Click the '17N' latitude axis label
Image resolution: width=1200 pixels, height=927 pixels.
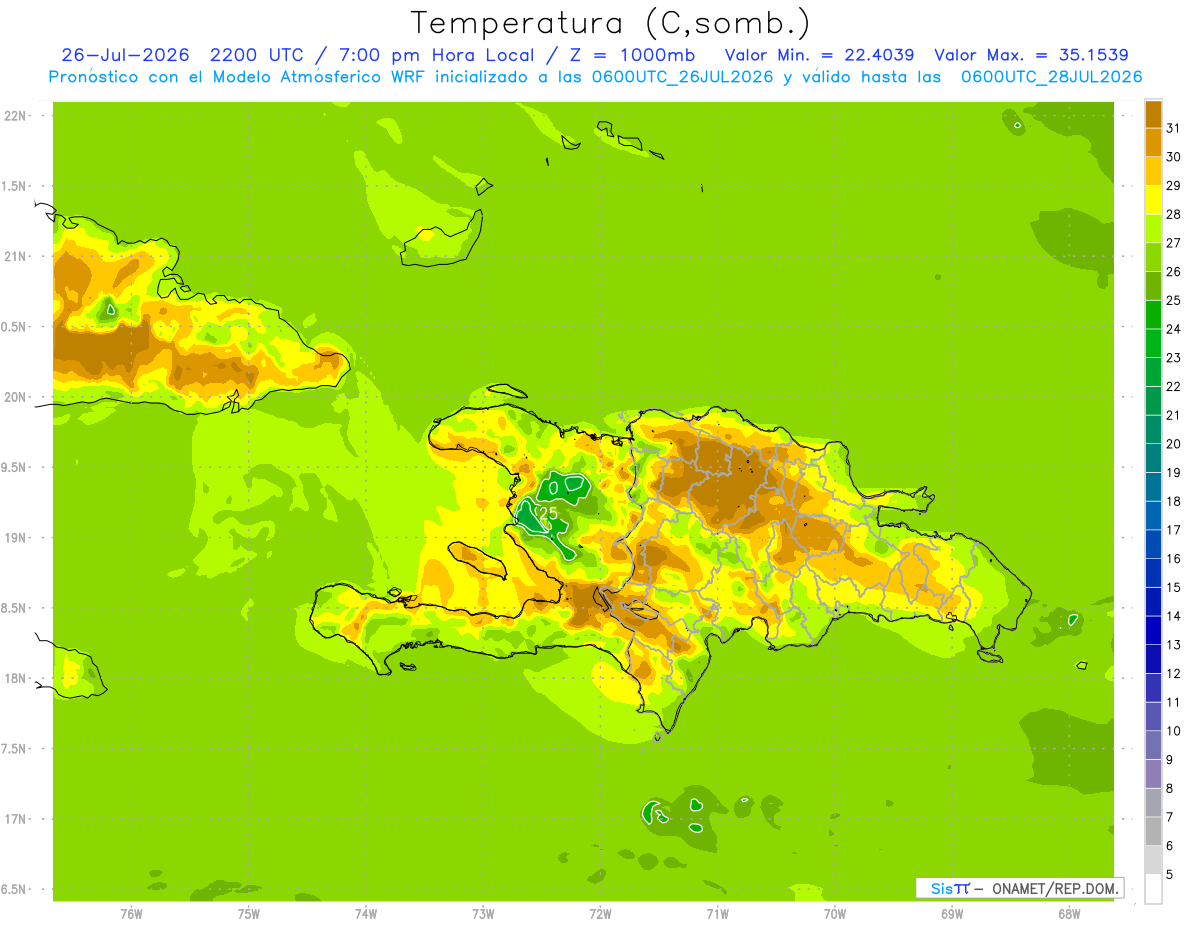coord(15,819)
